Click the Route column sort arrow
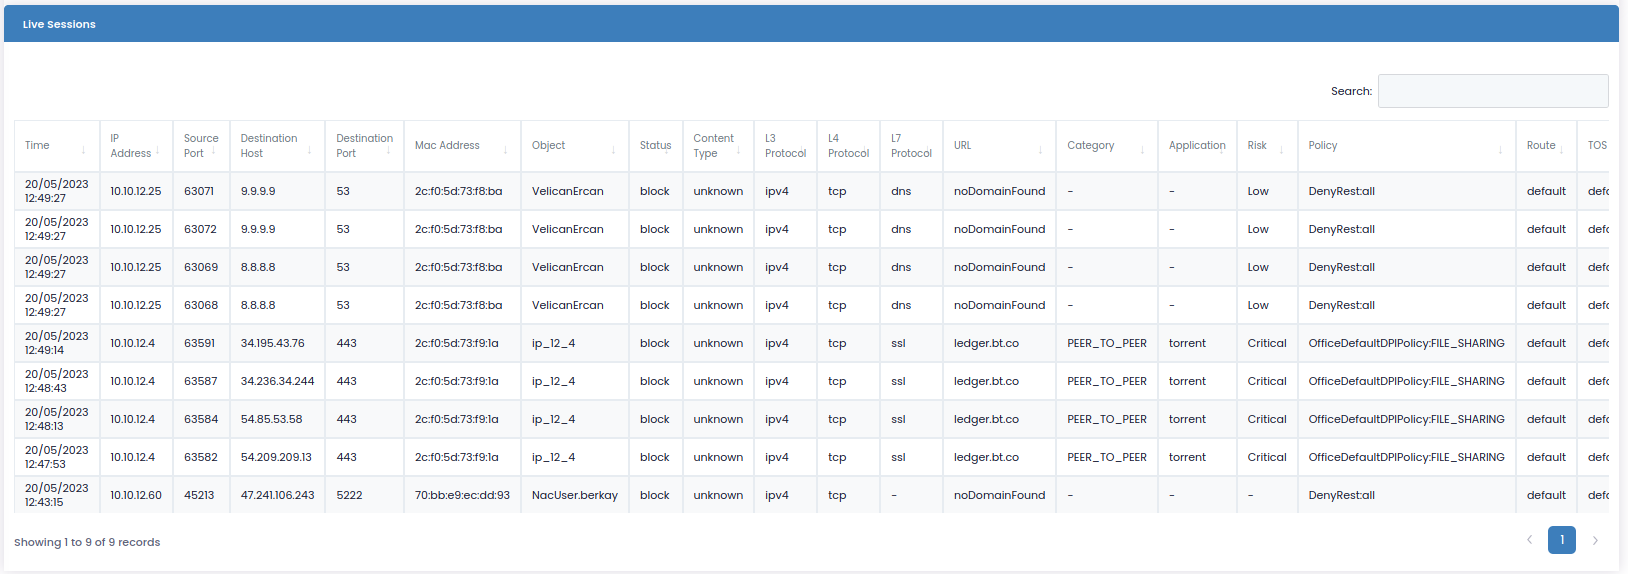 (x=1561, y=150)
